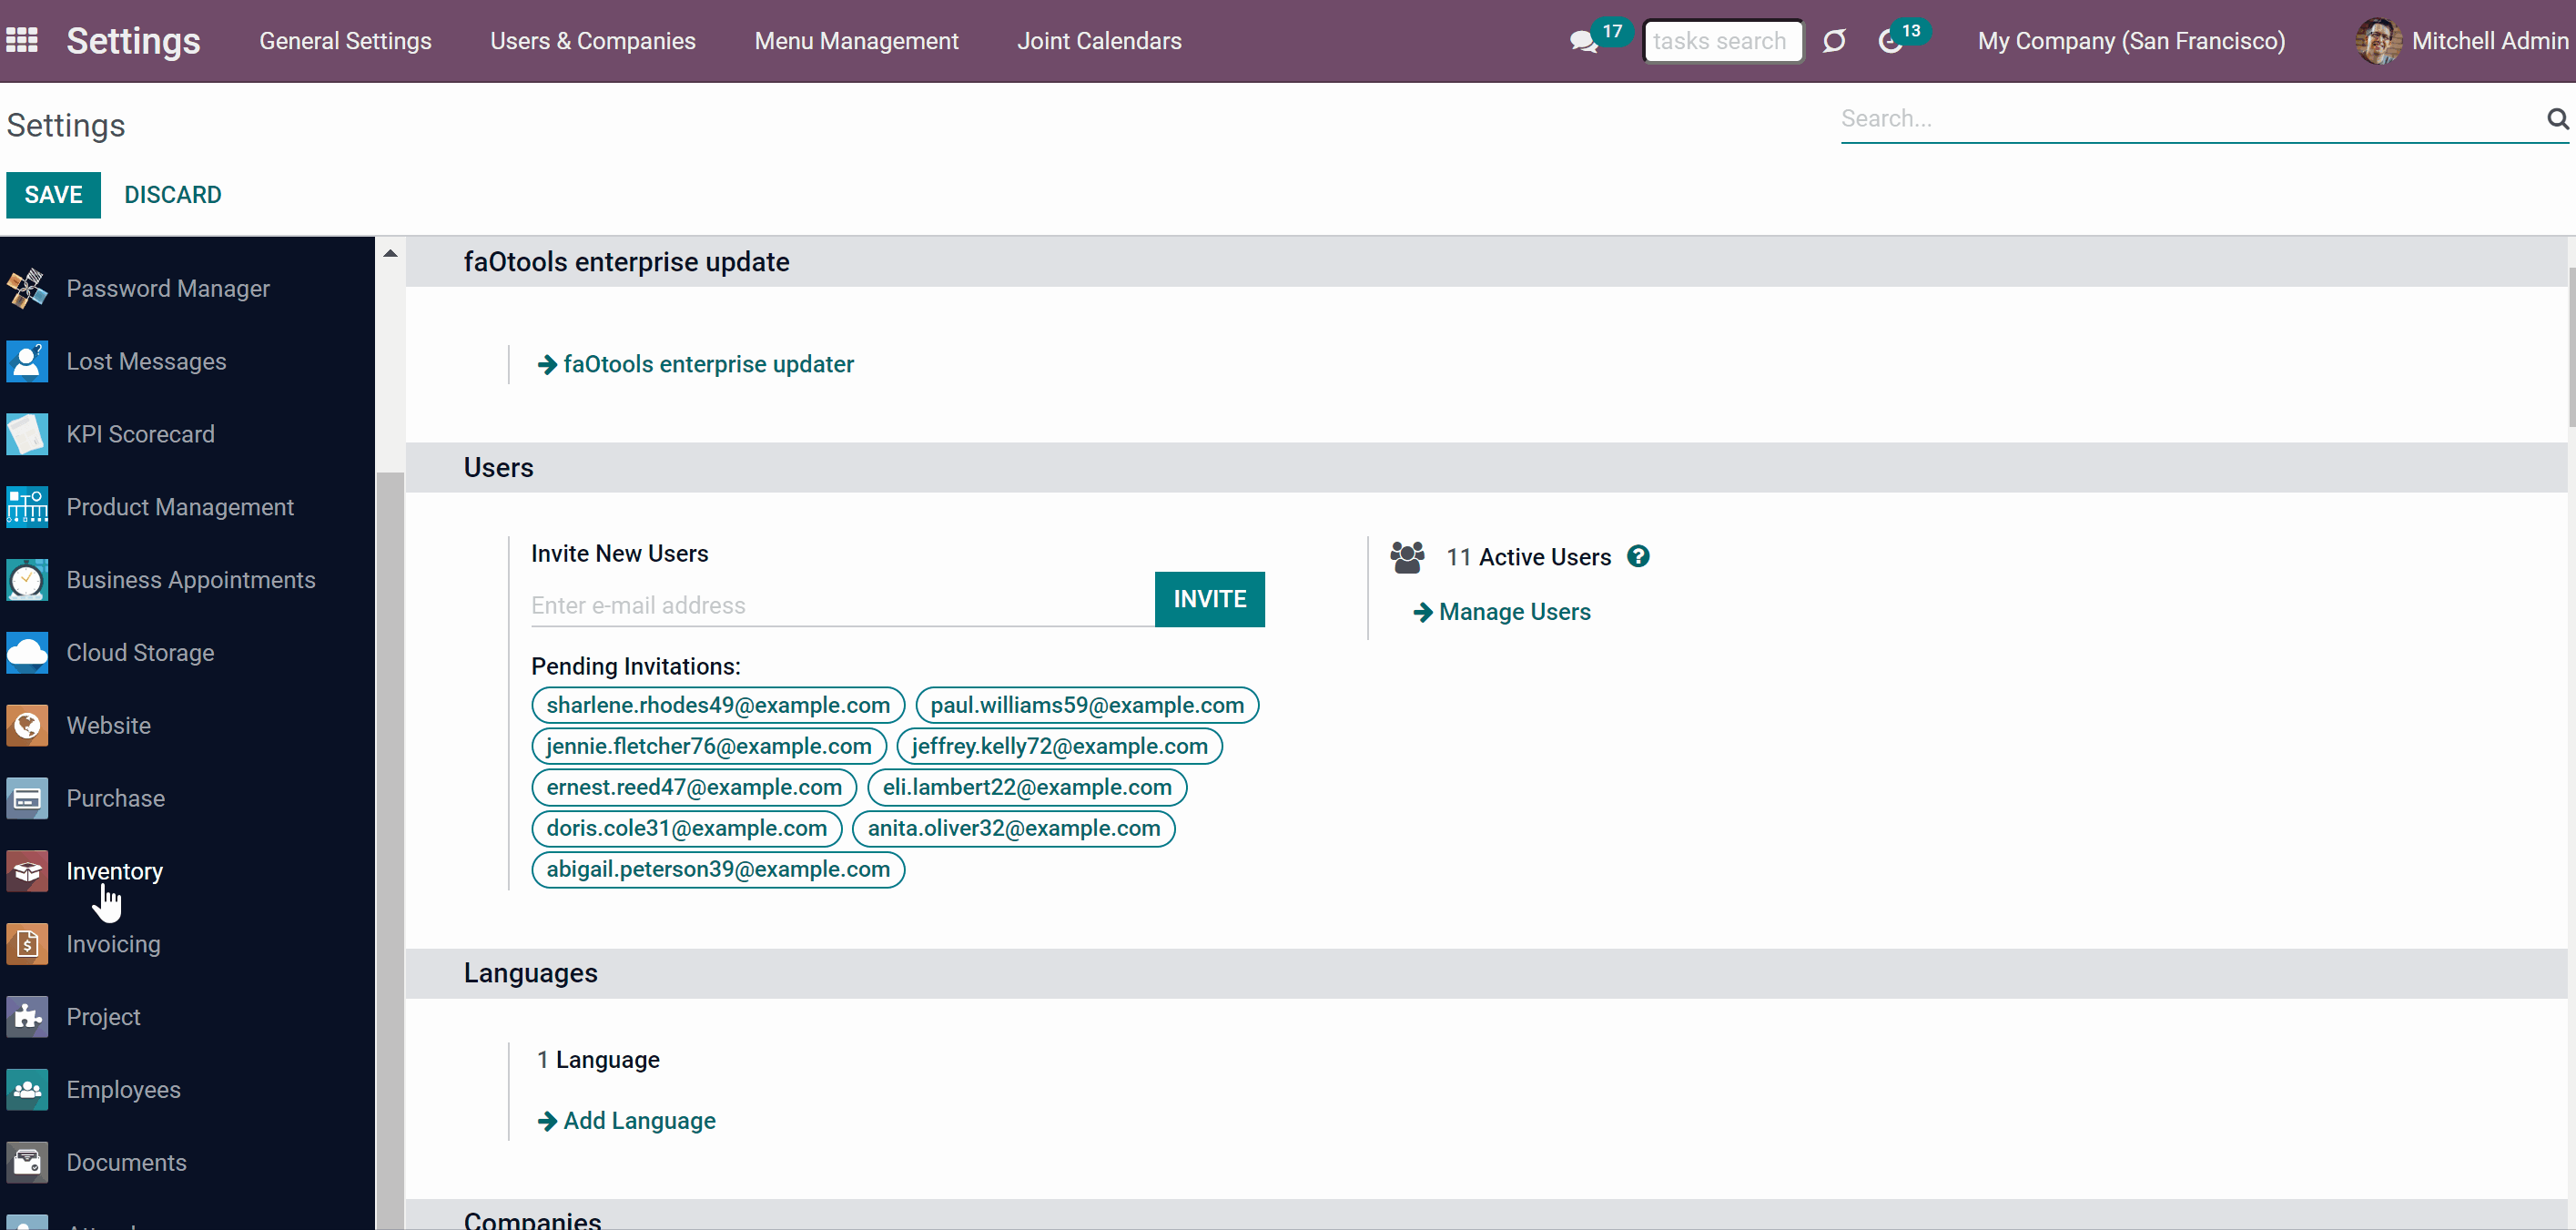
Task: Open the Employees people icon in the sidebar
Action: pos(27,1090)
